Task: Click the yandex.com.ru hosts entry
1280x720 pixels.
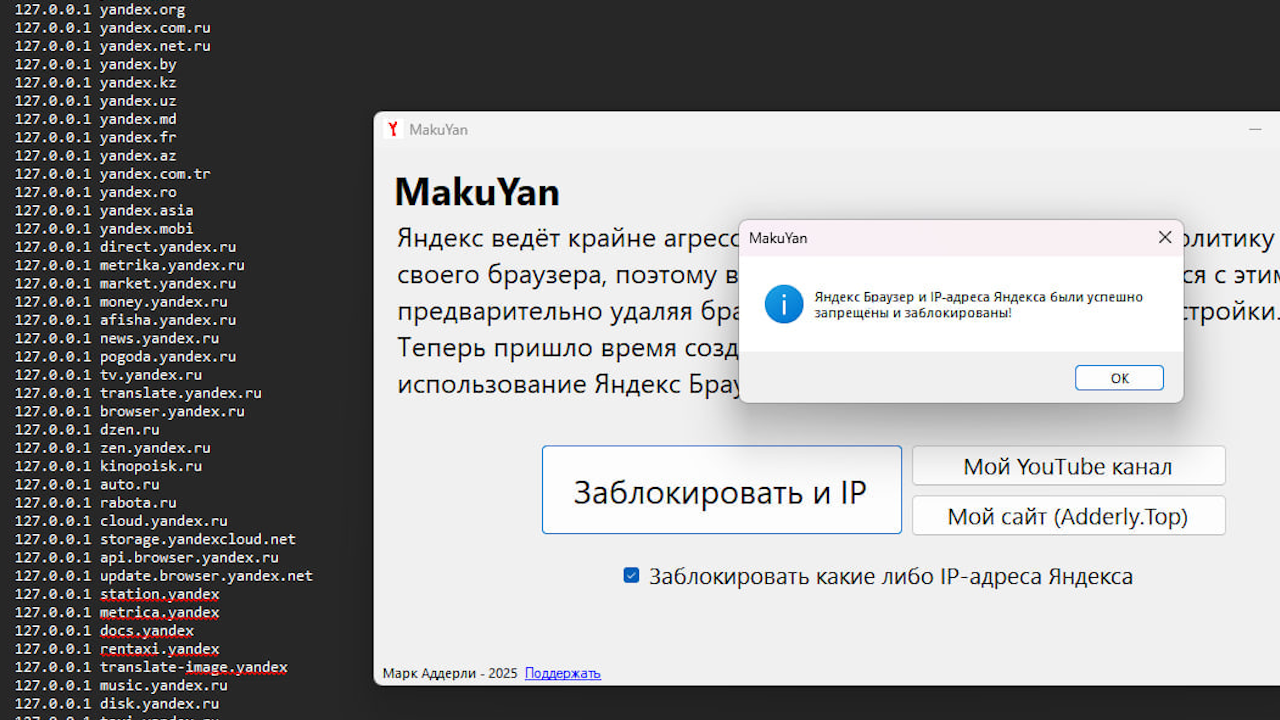Action: [x=112, y=28]
